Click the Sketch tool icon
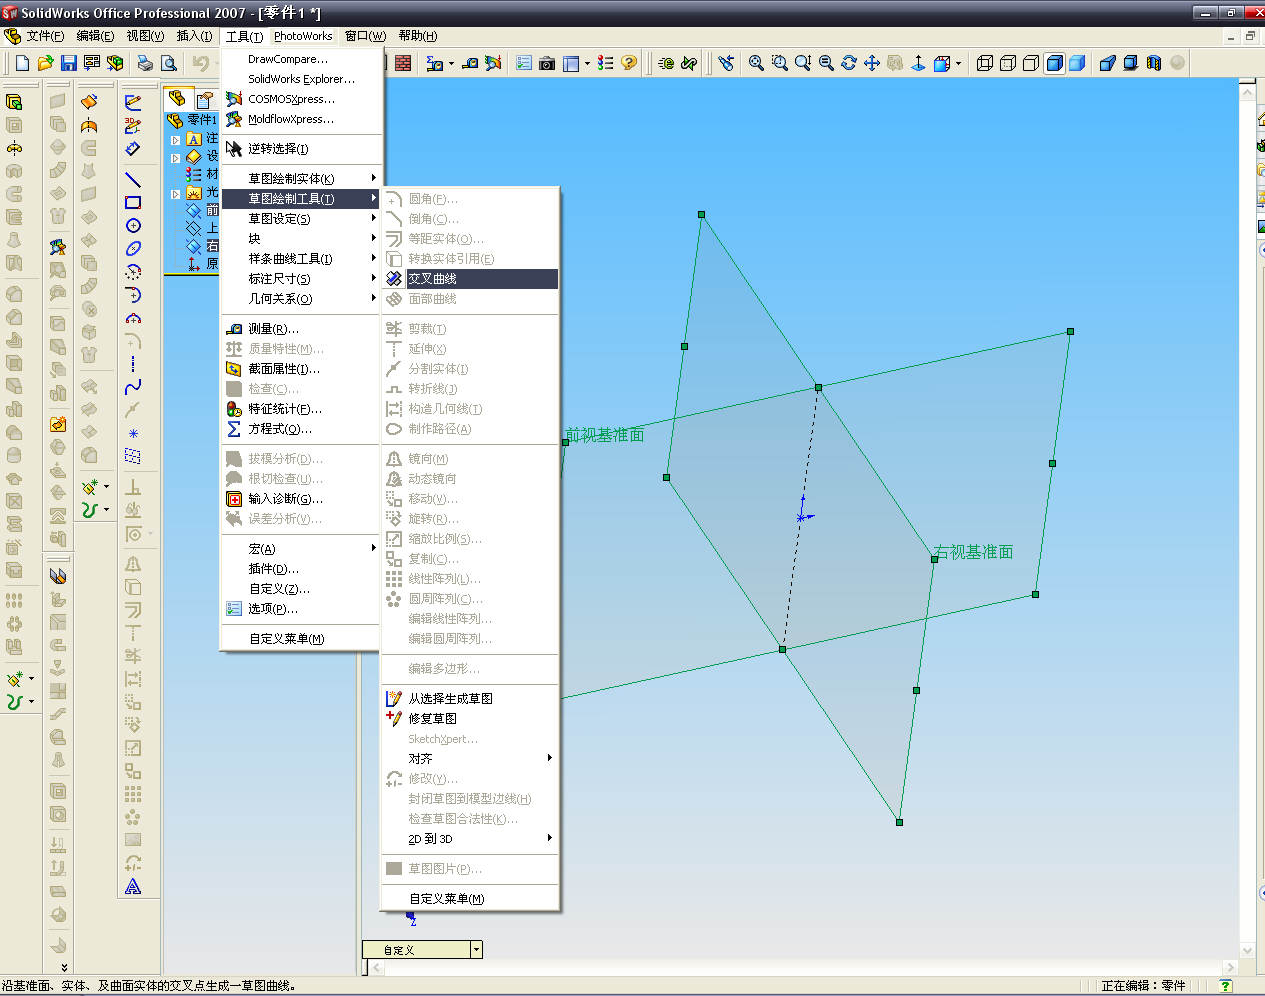This screenshot has width=1265, height=996. [x=133, y=102]
